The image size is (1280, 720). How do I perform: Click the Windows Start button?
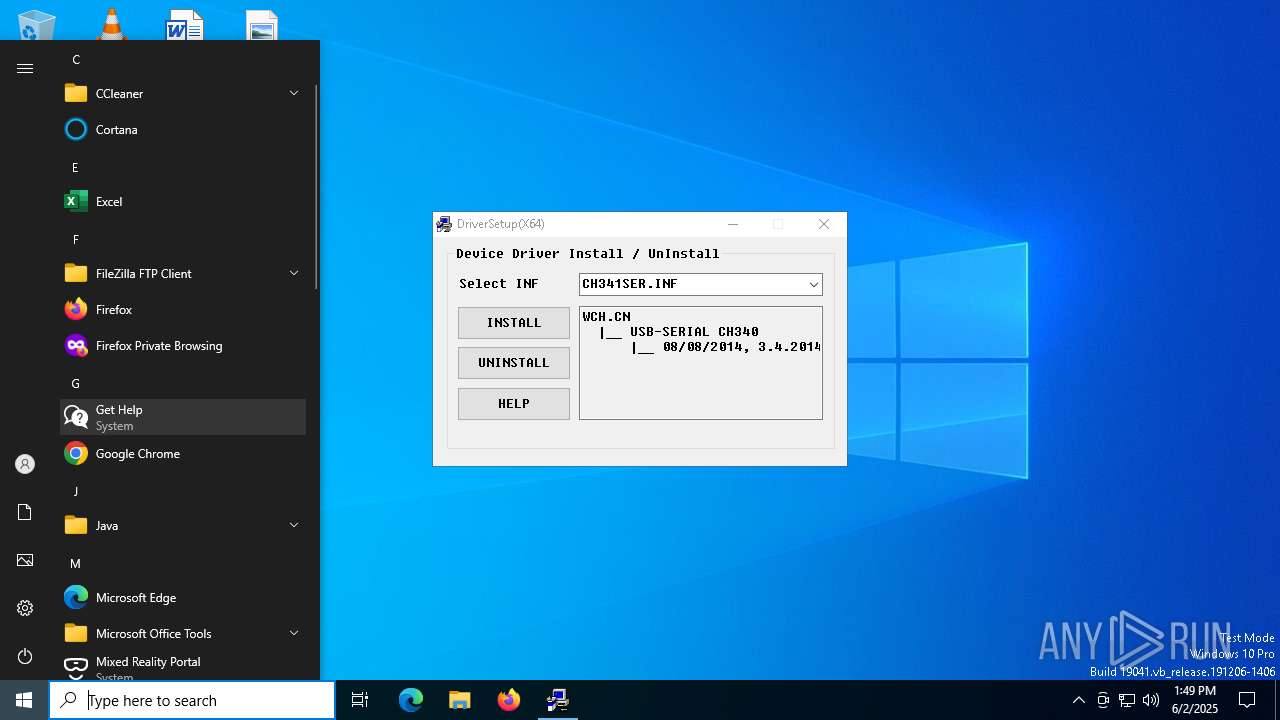[x=24, y=700]
